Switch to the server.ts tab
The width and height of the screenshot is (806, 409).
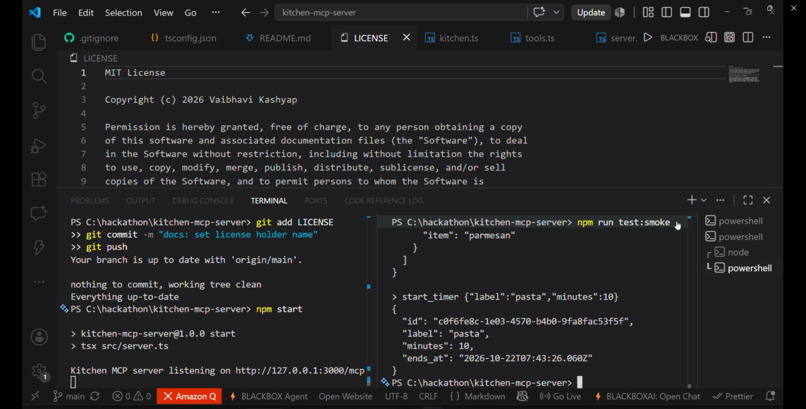616,38
